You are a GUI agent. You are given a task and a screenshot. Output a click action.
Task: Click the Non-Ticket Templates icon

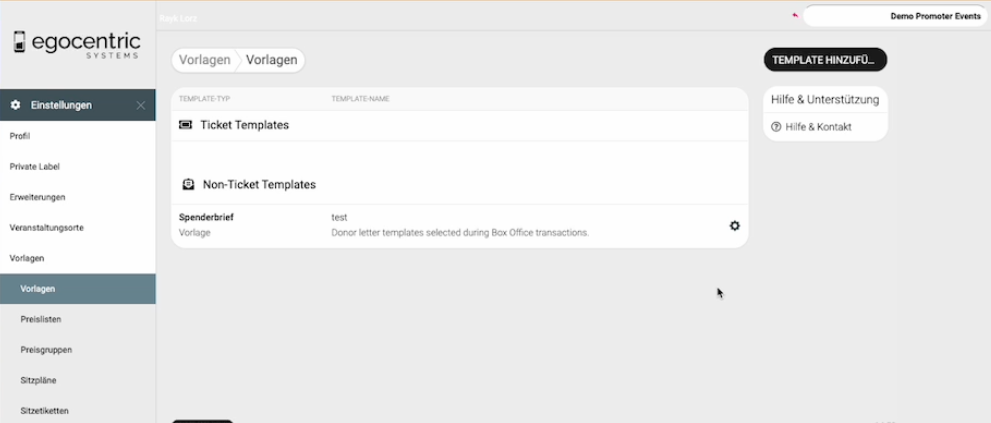[x=188, y=185]
